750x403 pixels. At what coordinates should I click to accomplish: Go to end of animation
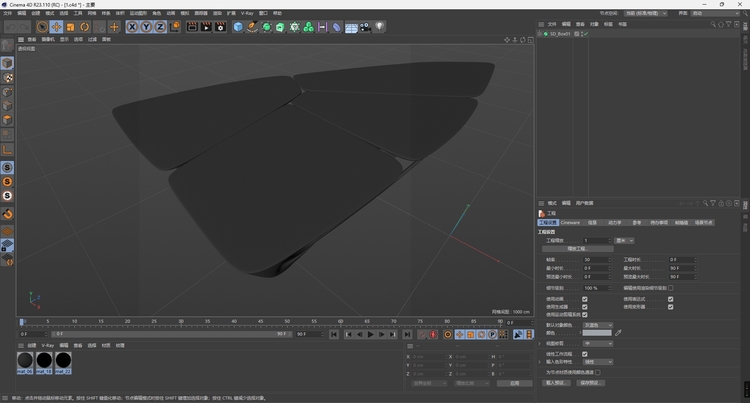pos(407,335)
